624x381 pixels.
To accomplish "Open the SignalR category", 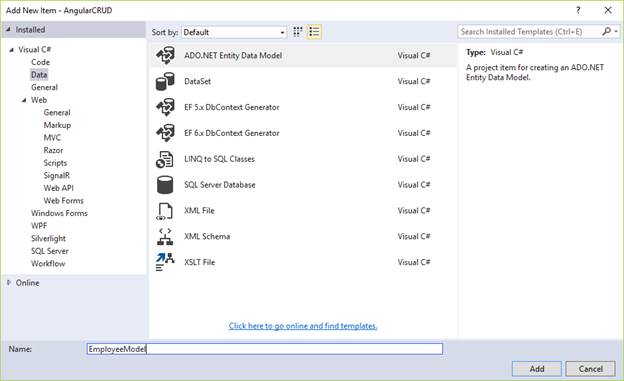I will pos(57,176).
